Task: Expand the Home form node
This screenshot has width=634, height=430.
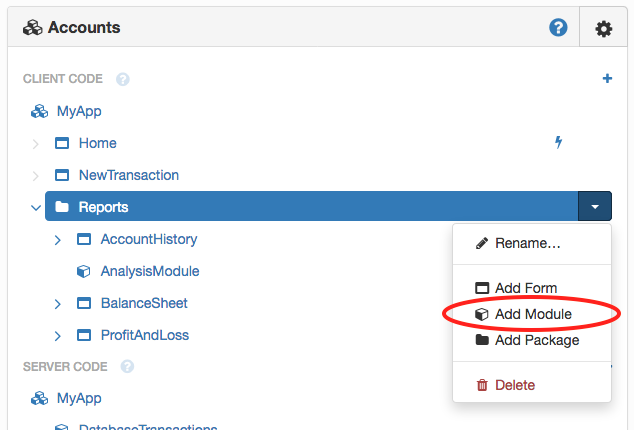Action: [x=36, y=143]
